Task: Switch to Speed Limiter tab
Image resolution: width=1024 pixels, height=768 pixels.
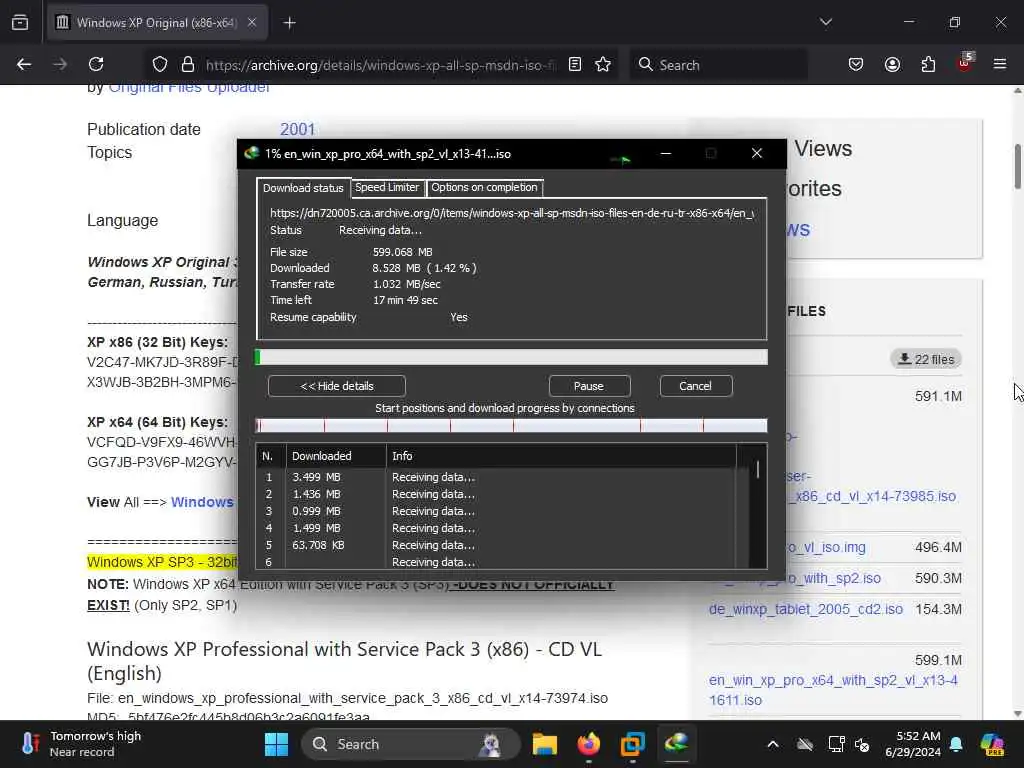Action: pos(387,187)
